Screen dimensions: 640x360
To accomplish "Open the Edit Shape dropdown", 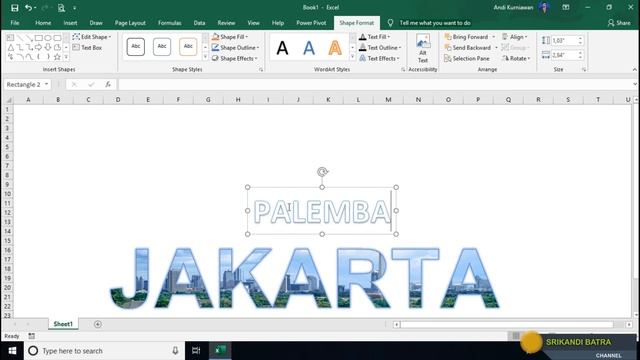I will pos(92,37).
